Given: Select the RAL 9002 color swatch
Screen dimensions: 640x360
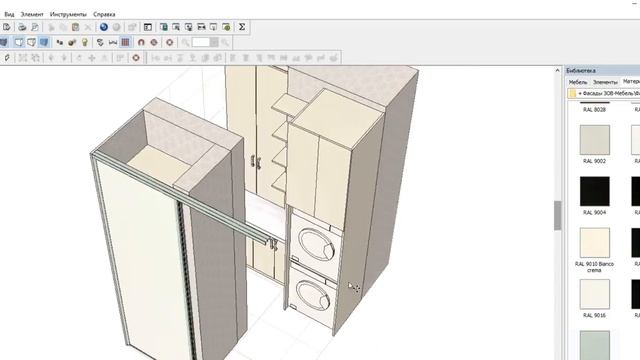Looking at the screenshot, I should 594,140.
